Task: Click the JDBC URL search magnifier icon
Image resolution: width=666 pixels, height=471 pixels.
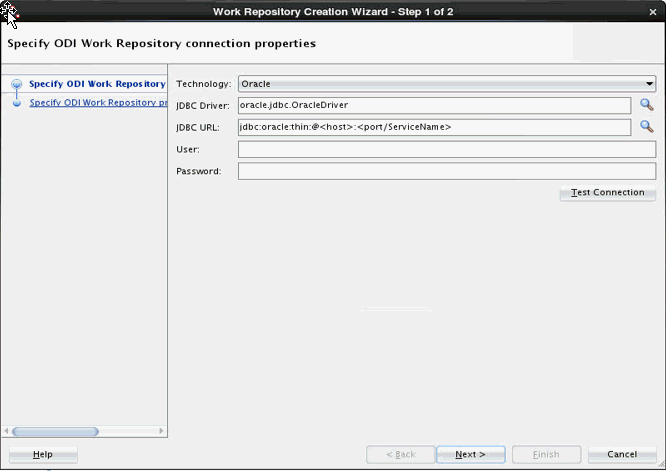Action: coord(646,126)
